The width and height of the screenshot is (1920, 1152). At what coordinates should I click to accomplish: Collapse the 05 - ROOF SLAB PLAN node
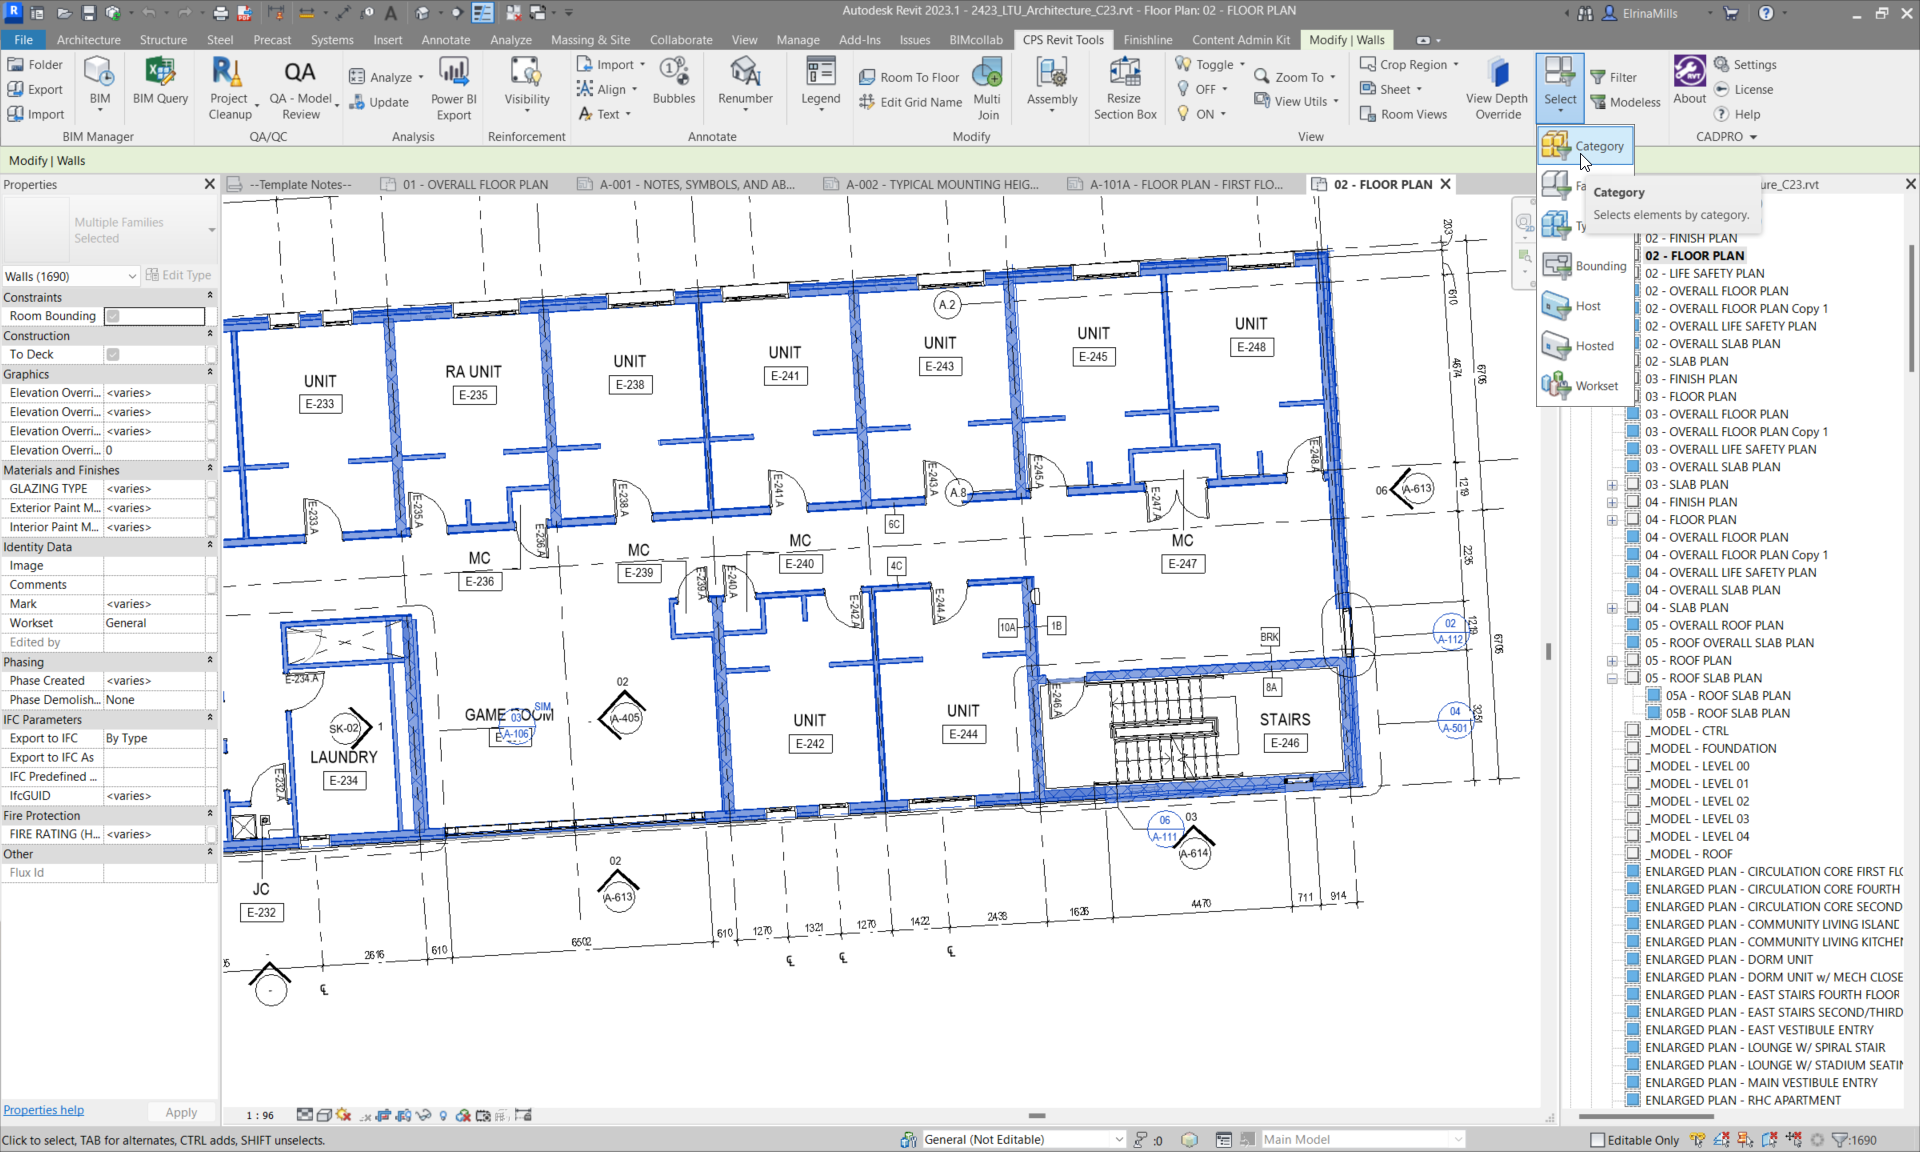click(1612, 678)
